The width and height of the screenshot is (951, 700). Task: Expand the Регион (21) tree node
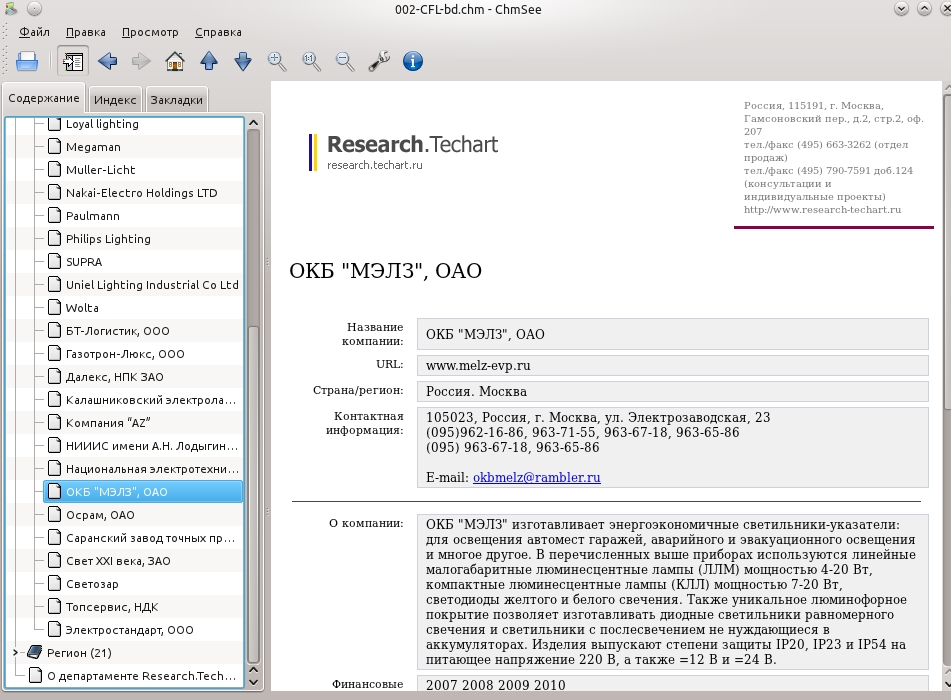click(x=15, y=653)
